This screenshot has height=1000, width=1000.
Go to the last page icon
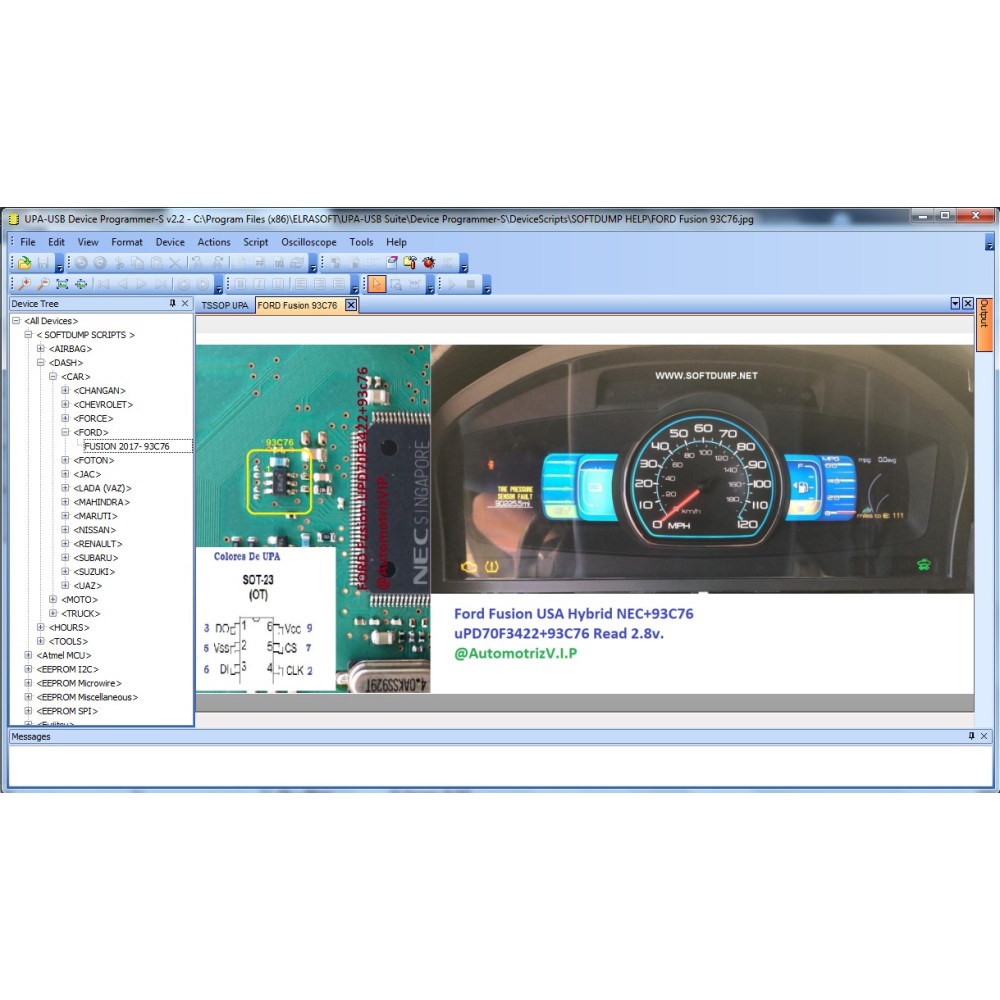(161, 284)
